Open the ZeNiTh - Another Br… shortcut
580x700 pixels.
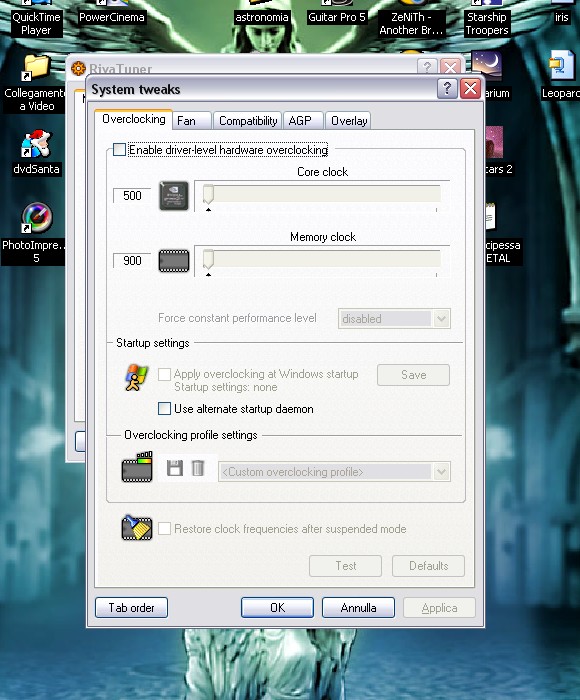[411, 19]
